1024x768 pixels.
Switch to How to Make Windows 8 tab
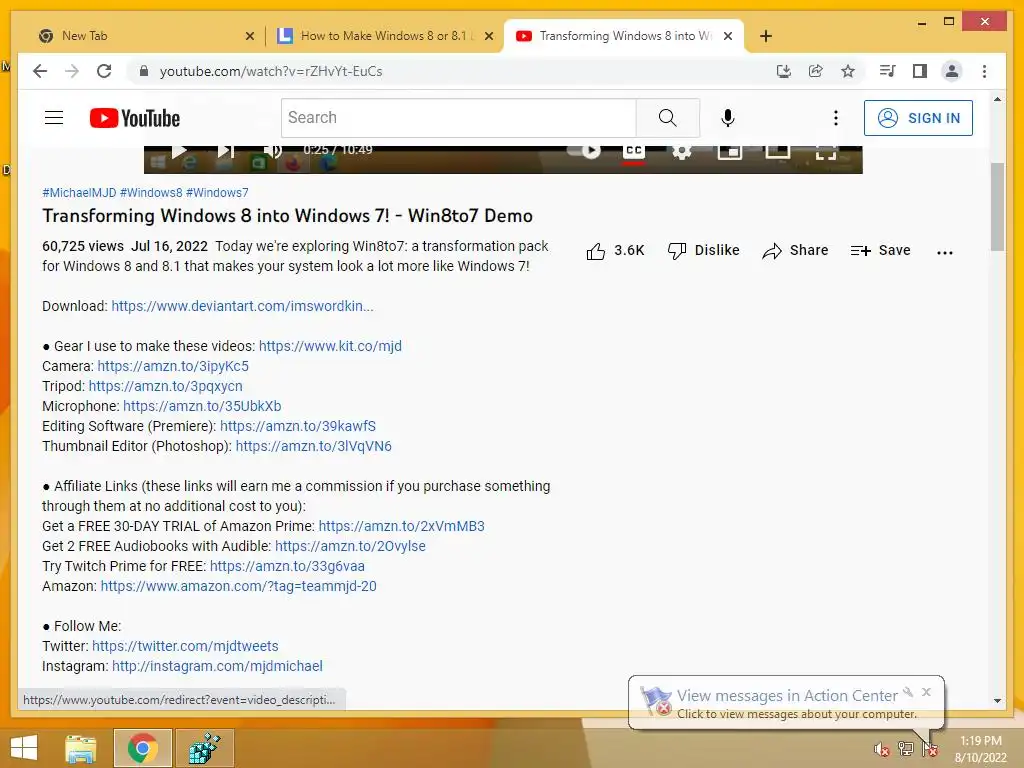pos(384,36)
